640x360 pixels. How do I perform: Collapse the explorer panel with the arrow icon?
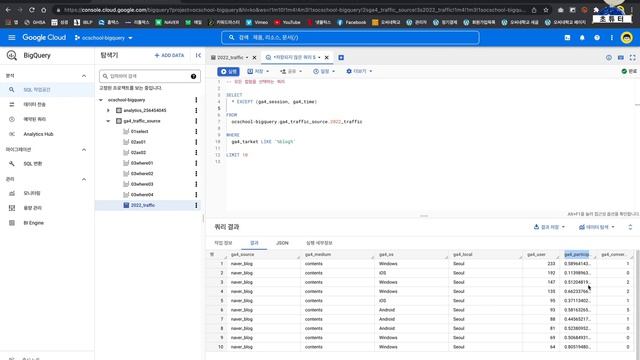click(x=198, y=55)
